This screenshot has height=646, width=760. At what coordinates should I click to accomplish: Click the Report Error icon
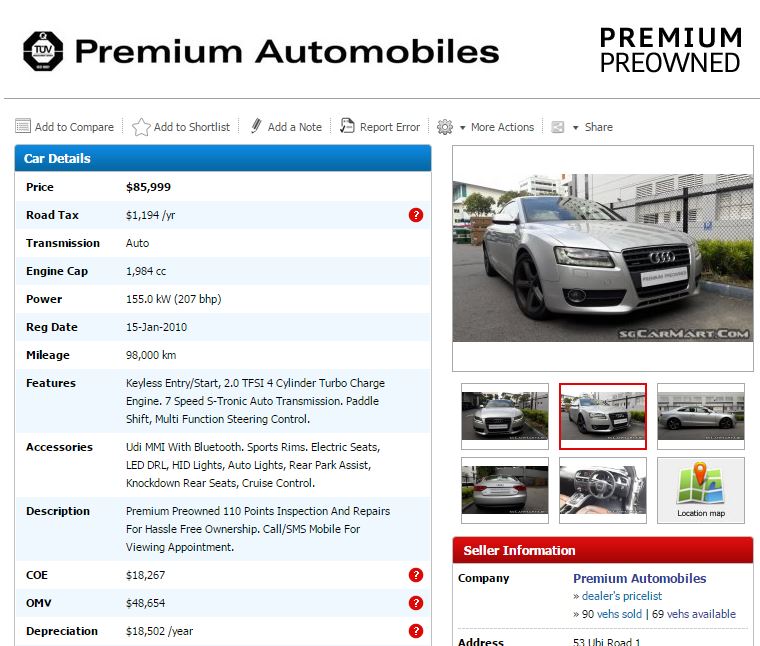[x=347, y=126]
